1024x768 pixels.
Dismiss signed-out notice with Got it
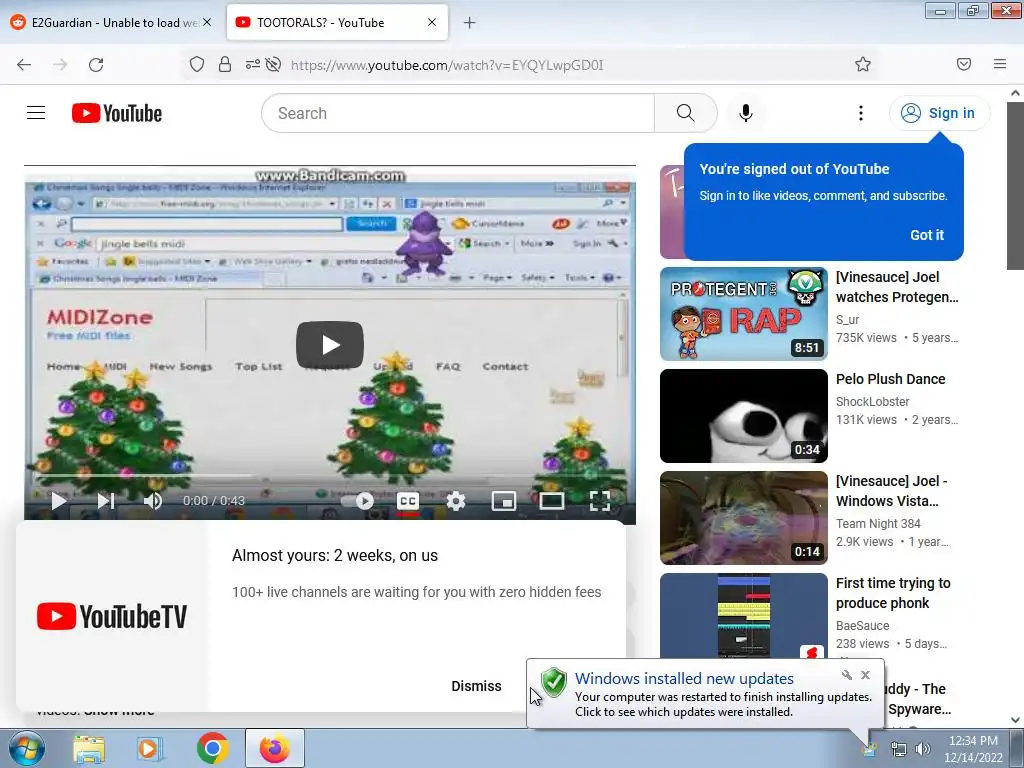pyautogui.click(x=927, y=234)
